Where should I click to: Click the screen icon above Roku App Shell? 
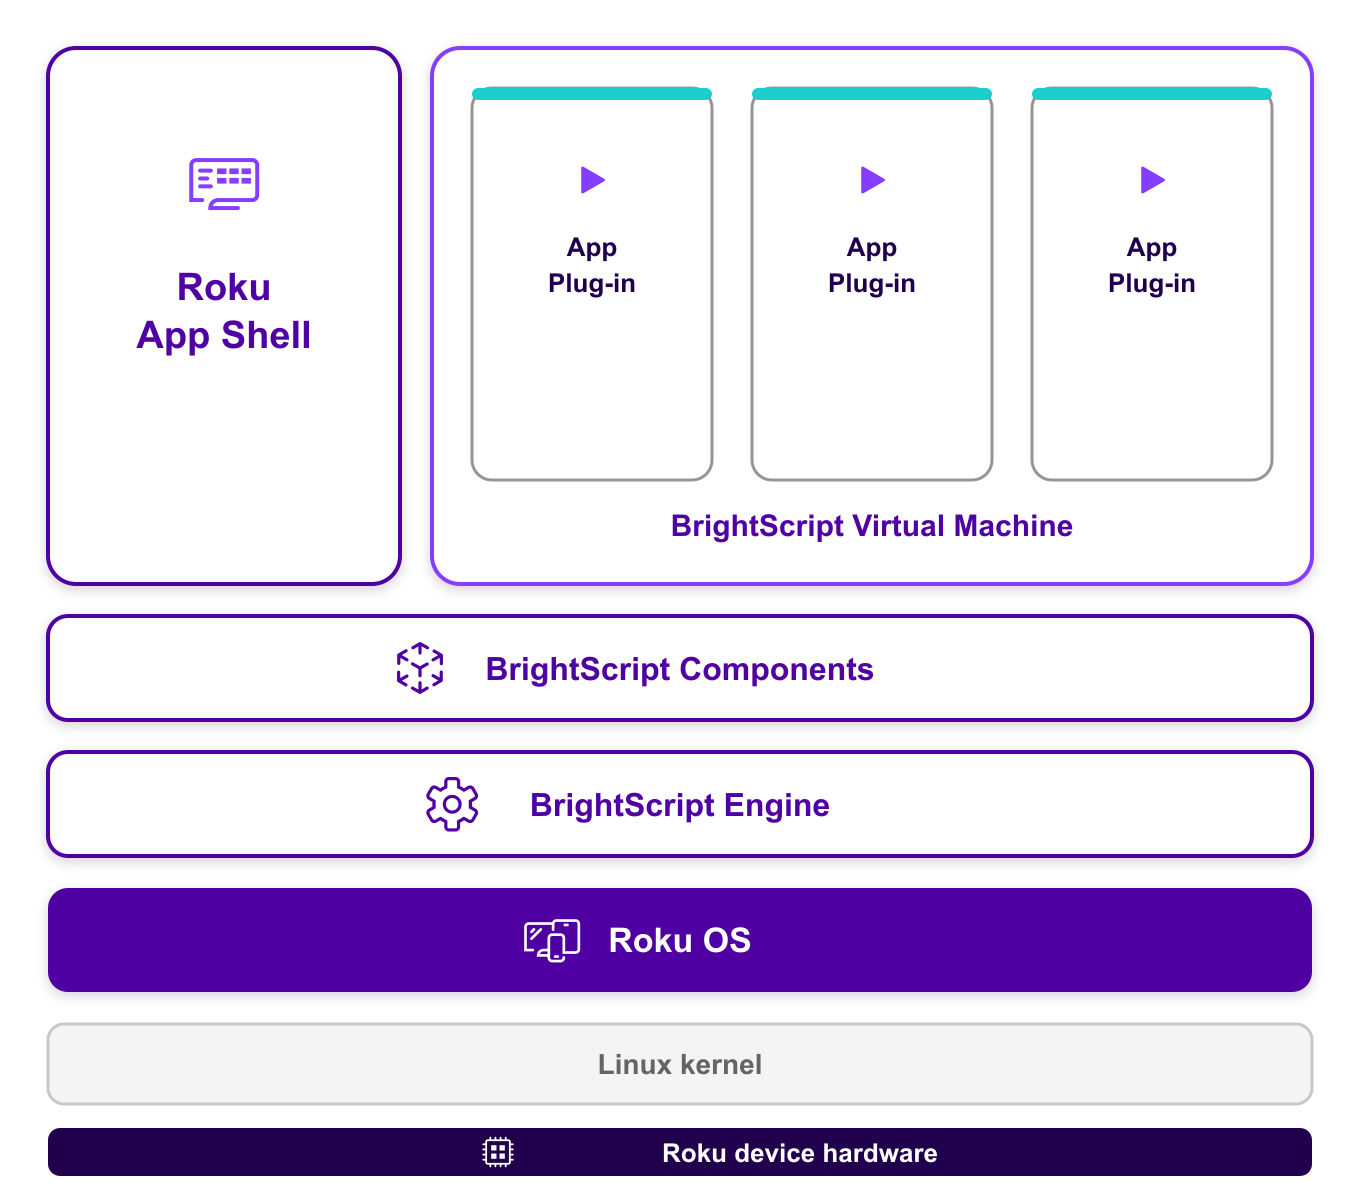(x=224, y=184)
